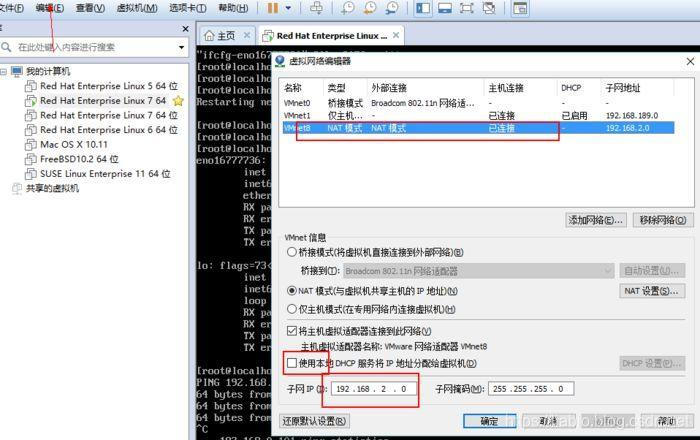This screenshot has height=440, width=700.
Task: Open dropdown arrow next to pause button
Action: (288, 8)
